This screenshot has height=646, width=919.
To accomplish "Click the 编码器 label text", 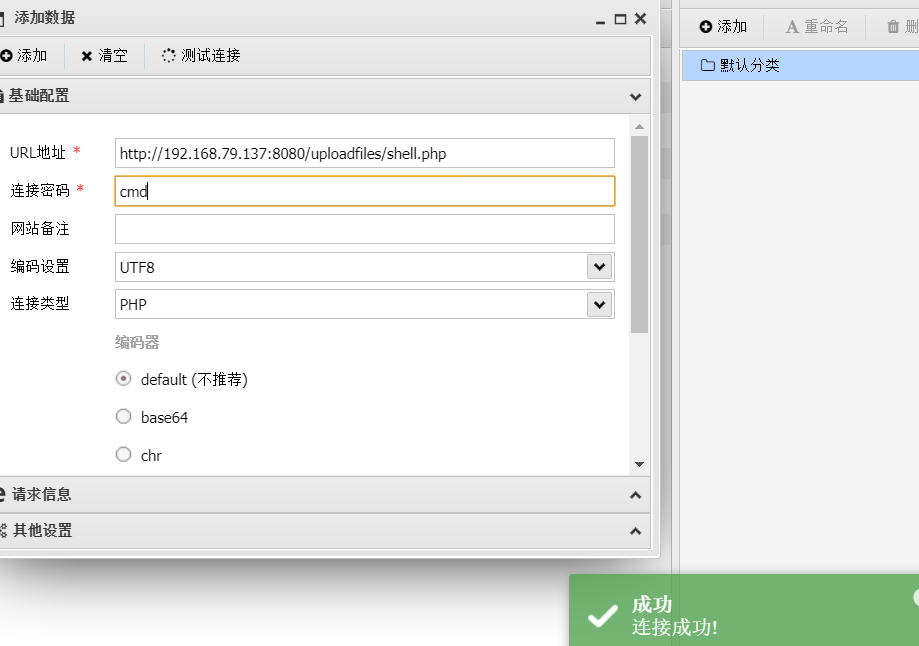I will (x=137, y=342).
